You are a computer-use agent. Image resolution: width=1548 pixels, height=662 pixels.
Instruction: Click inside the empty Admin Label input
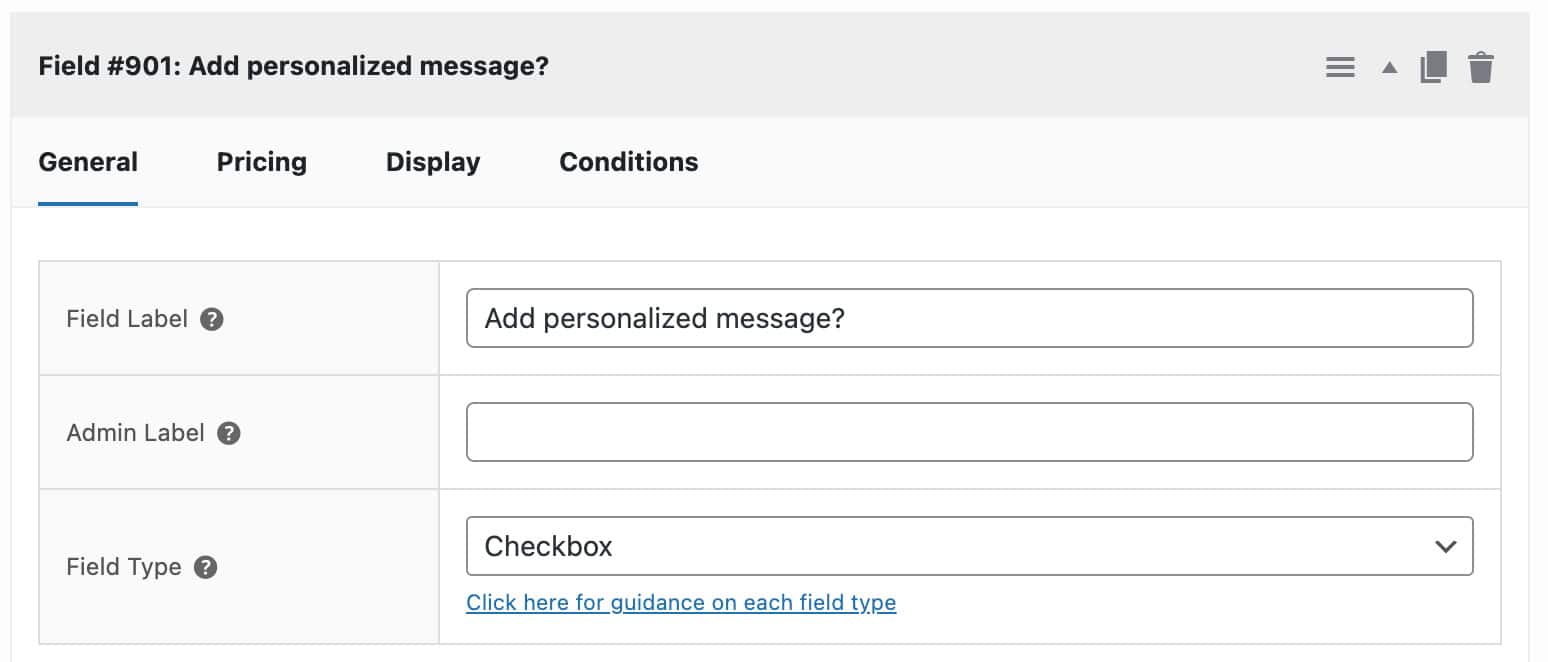968,432
